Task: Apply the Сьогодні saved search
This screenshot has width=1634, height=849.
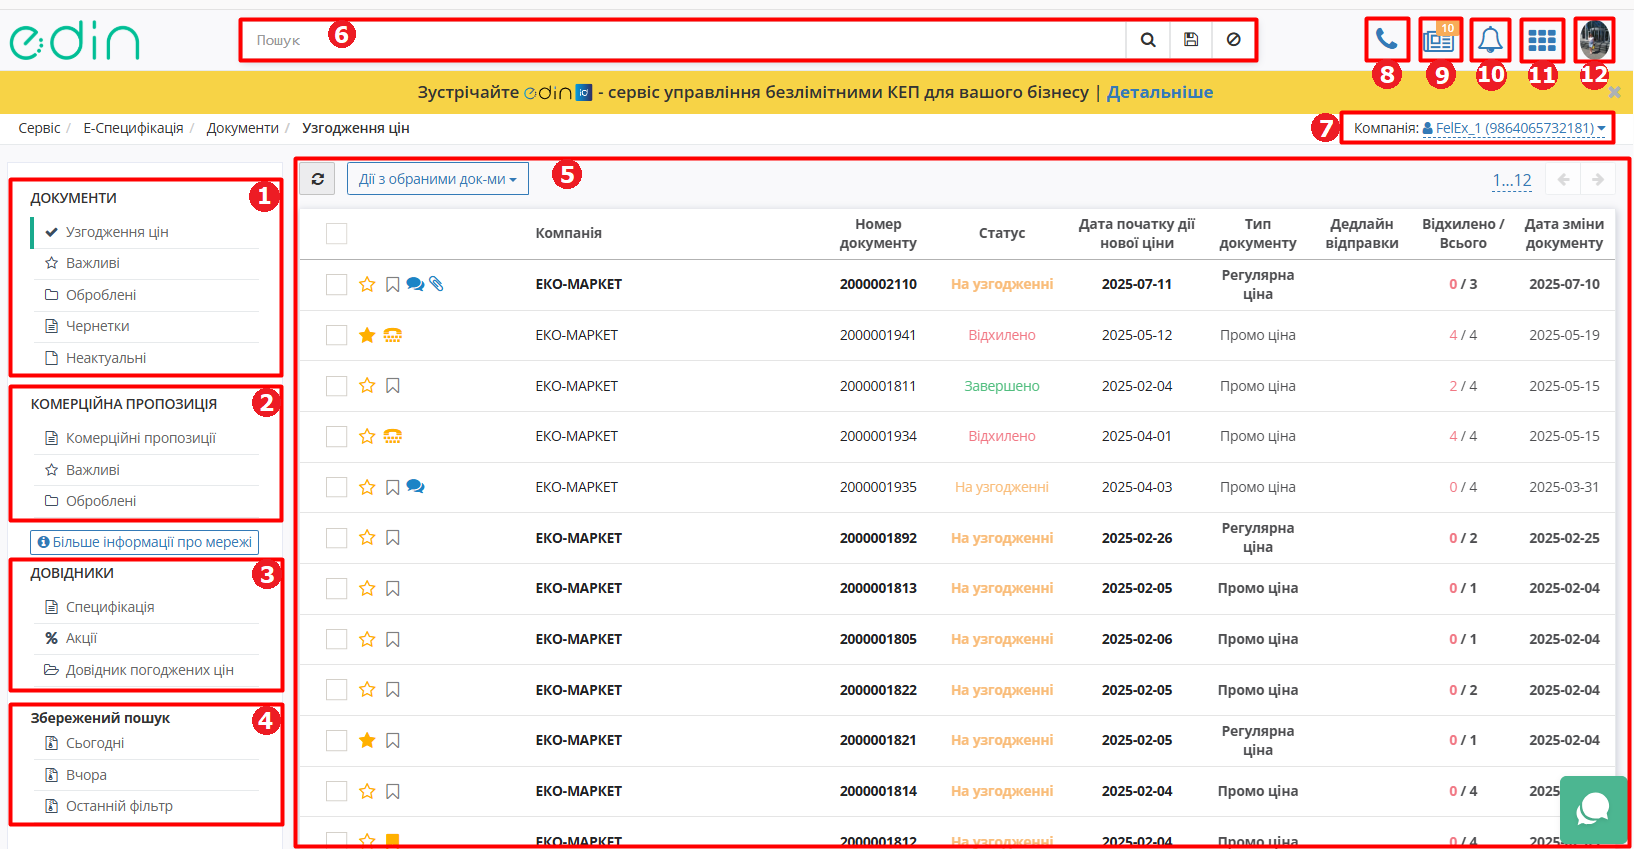Action: (95, 743)
